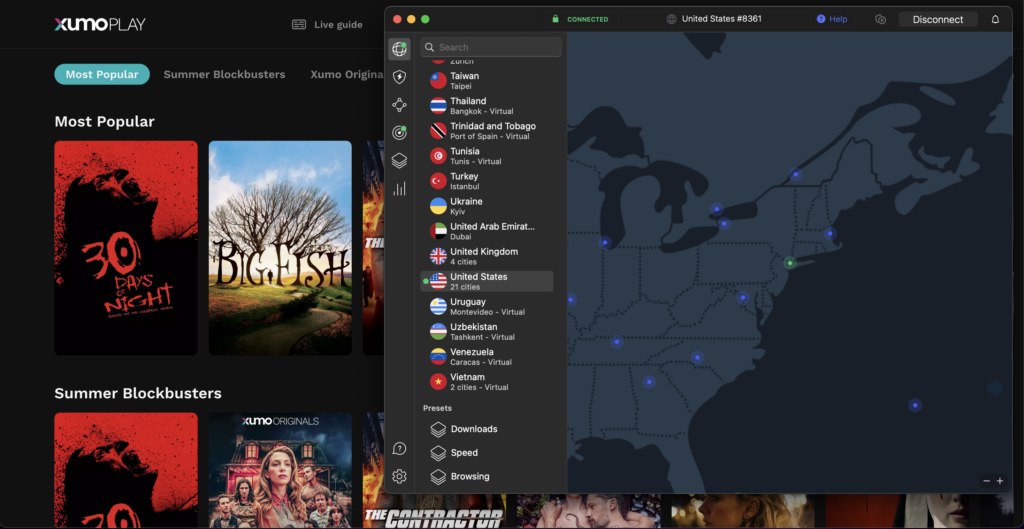Select the Downloads preset label
Image resolution: width=1024 pixels, height=529 pixels.
[x=474, y=429]
